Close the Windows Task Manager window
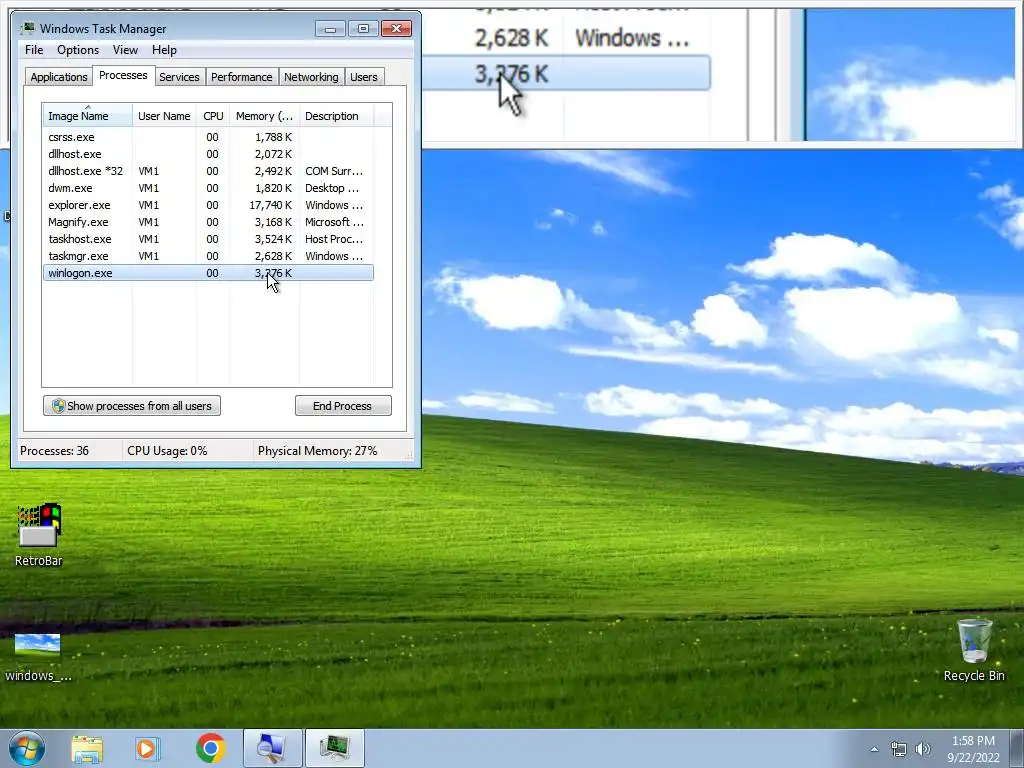The height and width of the screenshot is (768, 1024). (x=396, y=29)
